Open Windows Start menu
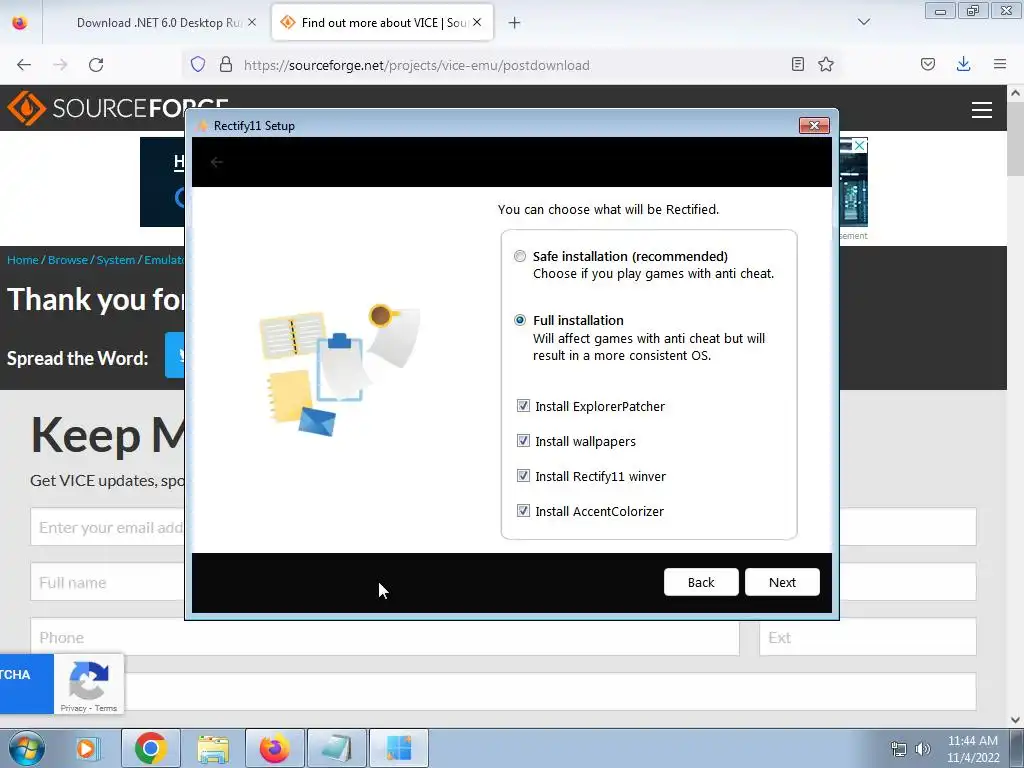The image size is (1024, 768). pyautogui.click(x=27, y=748)
